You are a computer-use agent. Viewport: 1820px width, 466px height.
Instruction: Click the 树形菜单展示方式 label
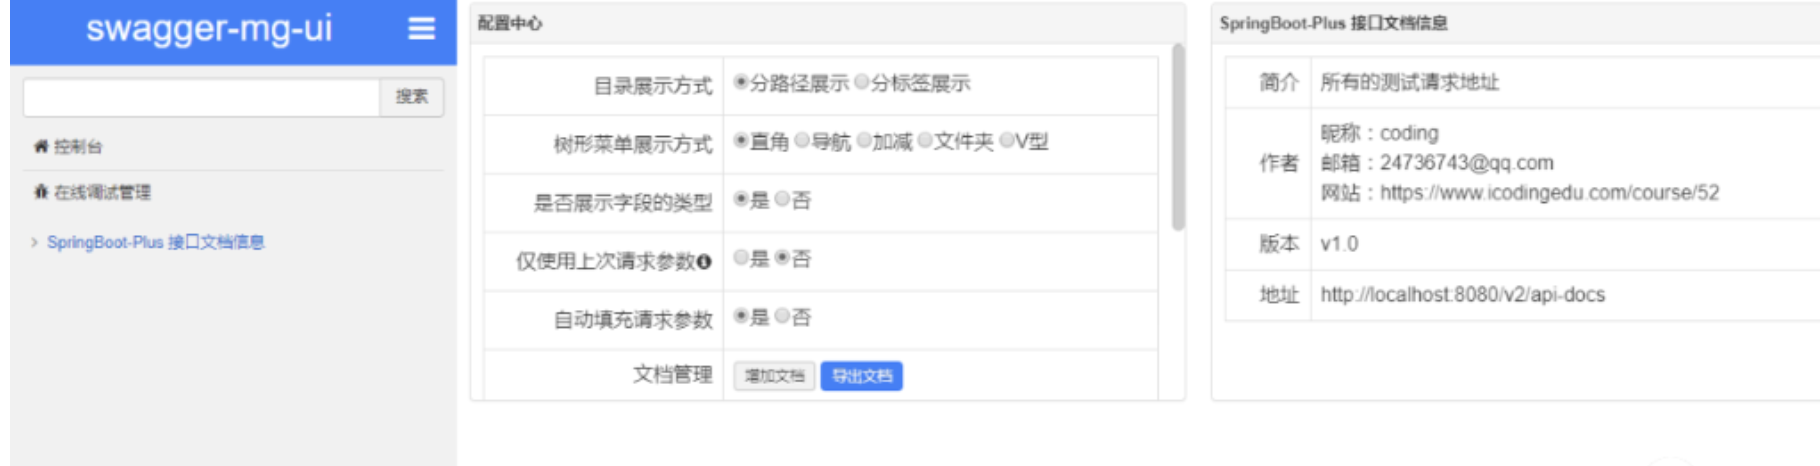pyautogui.click(x=632, y=144)
